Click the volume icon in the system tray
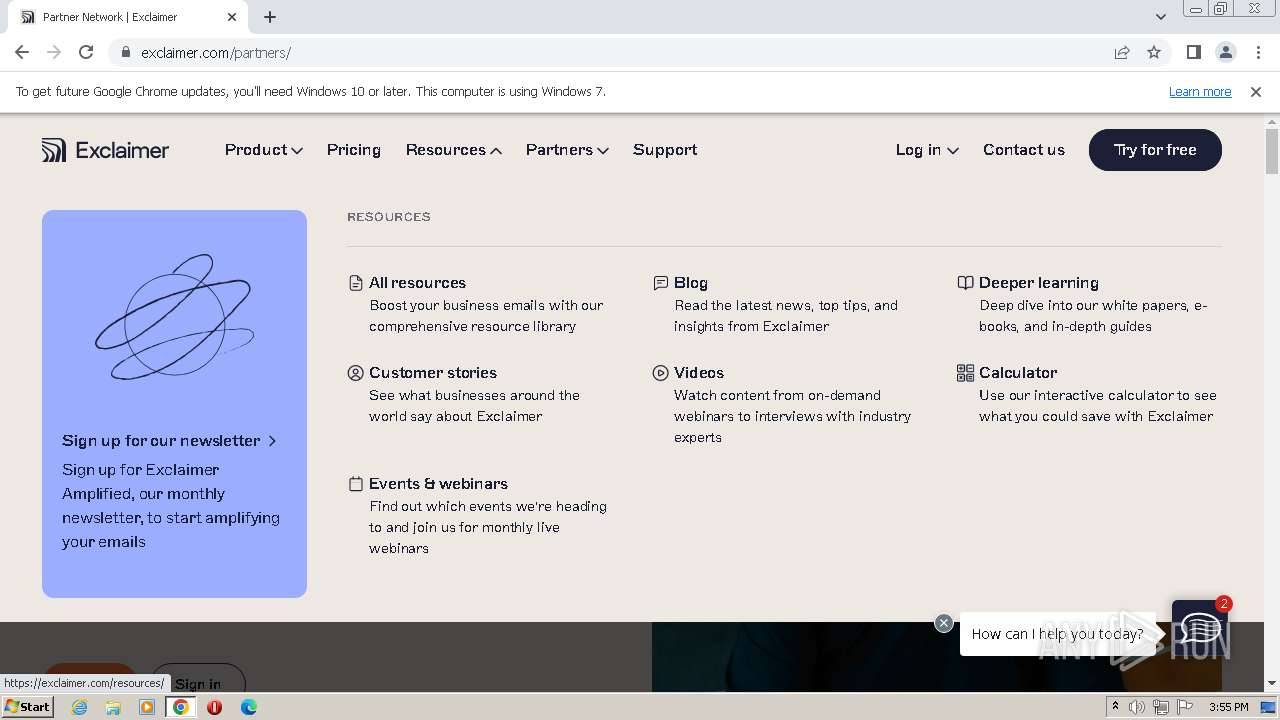 (1137, 707)
